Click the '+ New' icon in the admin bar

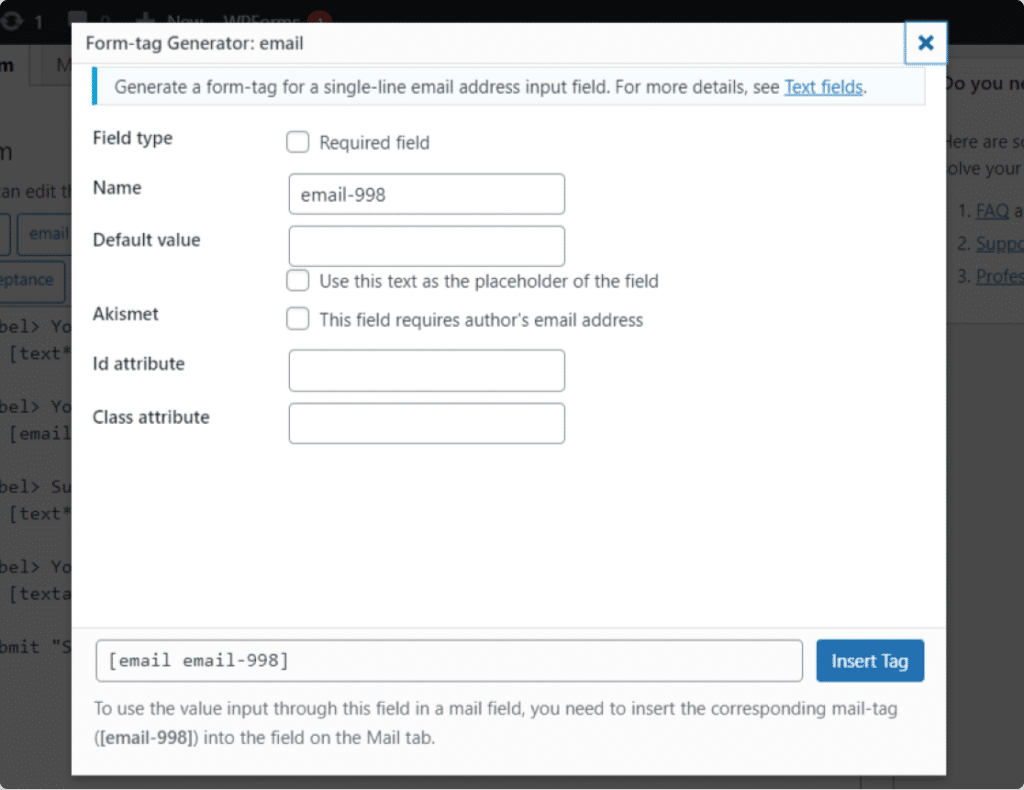click(145, 18)
